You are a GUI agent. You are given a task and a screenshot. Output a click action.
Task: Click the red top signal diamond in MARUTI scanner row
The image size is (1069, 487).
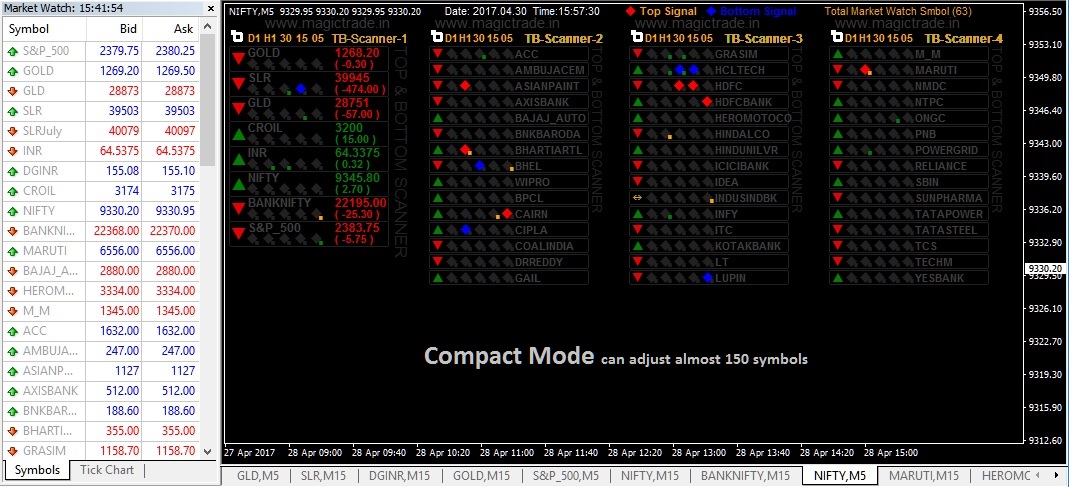pyautogui.click(x=865, y=70)
